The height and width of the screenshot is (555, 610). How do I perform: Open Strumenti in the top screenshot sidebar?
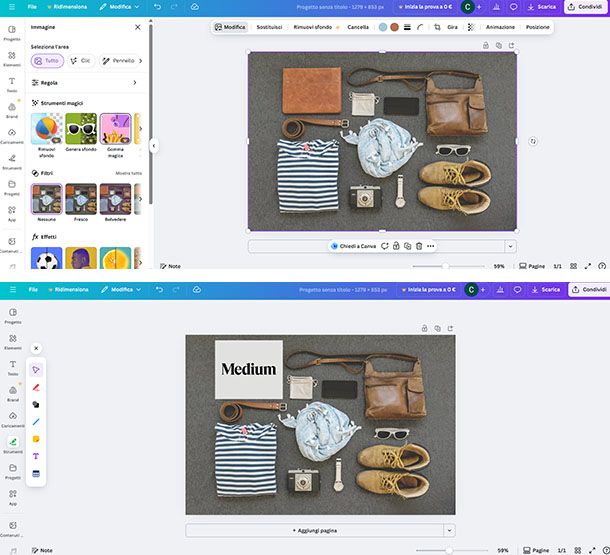point(12,162)
